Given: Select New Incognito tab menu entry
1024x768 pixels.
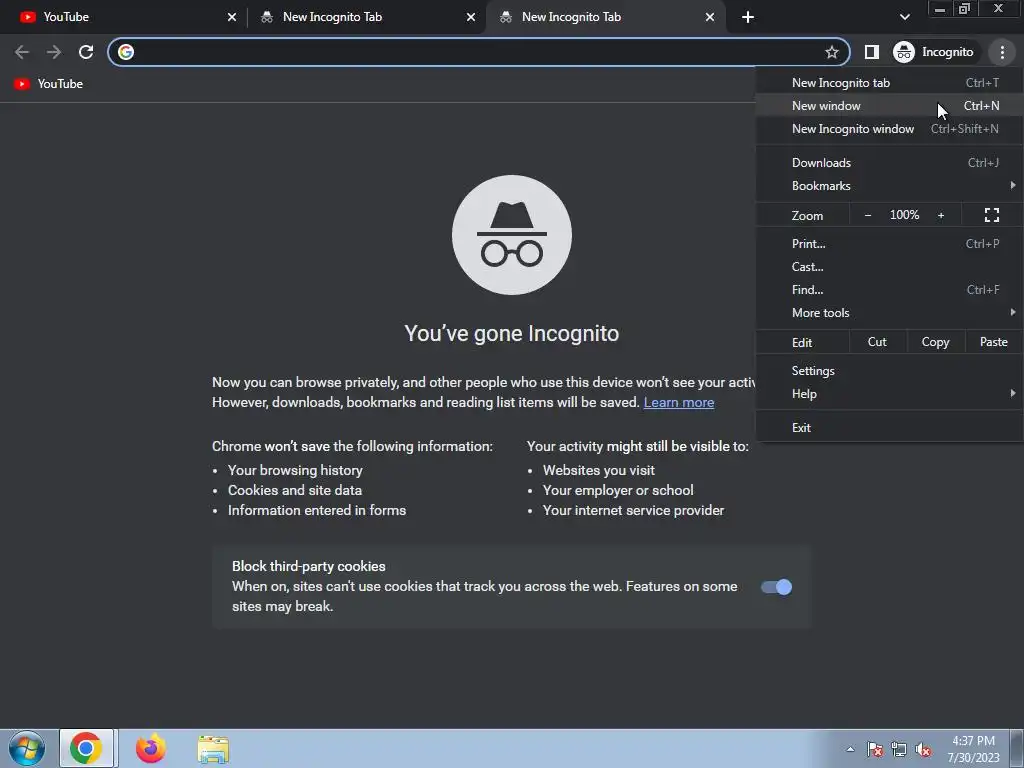Looking at the screenshot, I should pyautogui.click(x=889, y=83).
